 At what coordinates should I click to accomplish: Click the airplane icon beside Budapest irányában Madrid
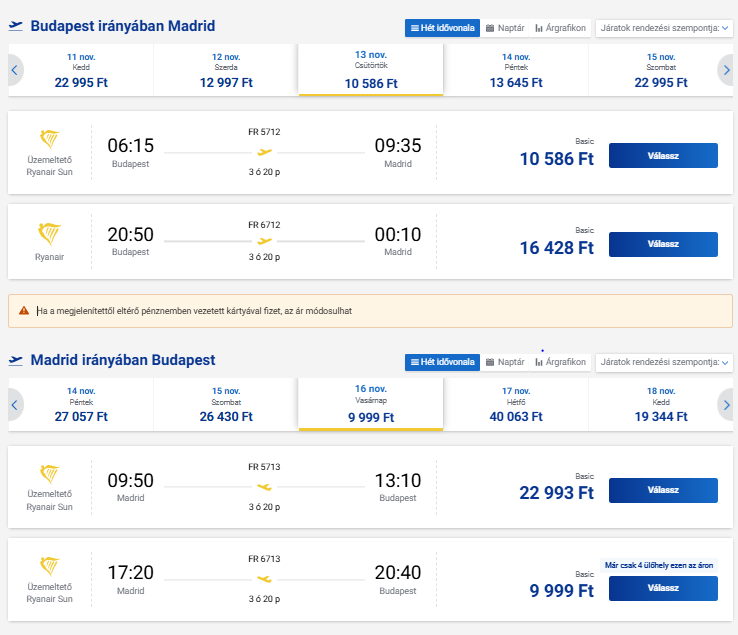[17, 26]
